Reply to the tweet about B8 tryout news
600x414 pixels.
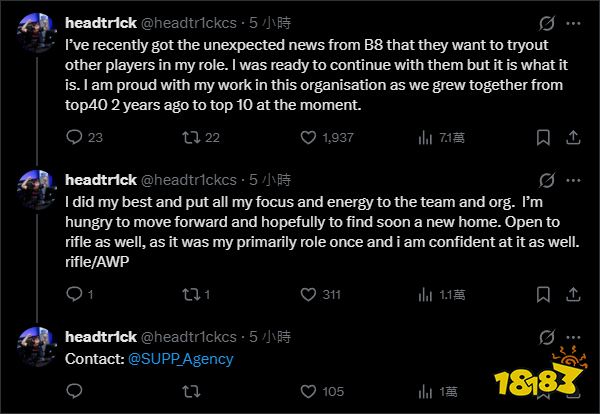pos(72,138)
